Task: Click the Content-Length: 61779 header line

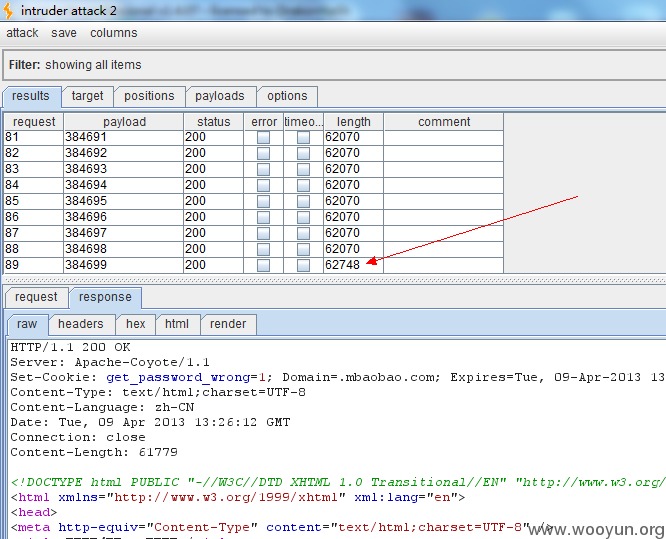Action: [x=94, y=452]
